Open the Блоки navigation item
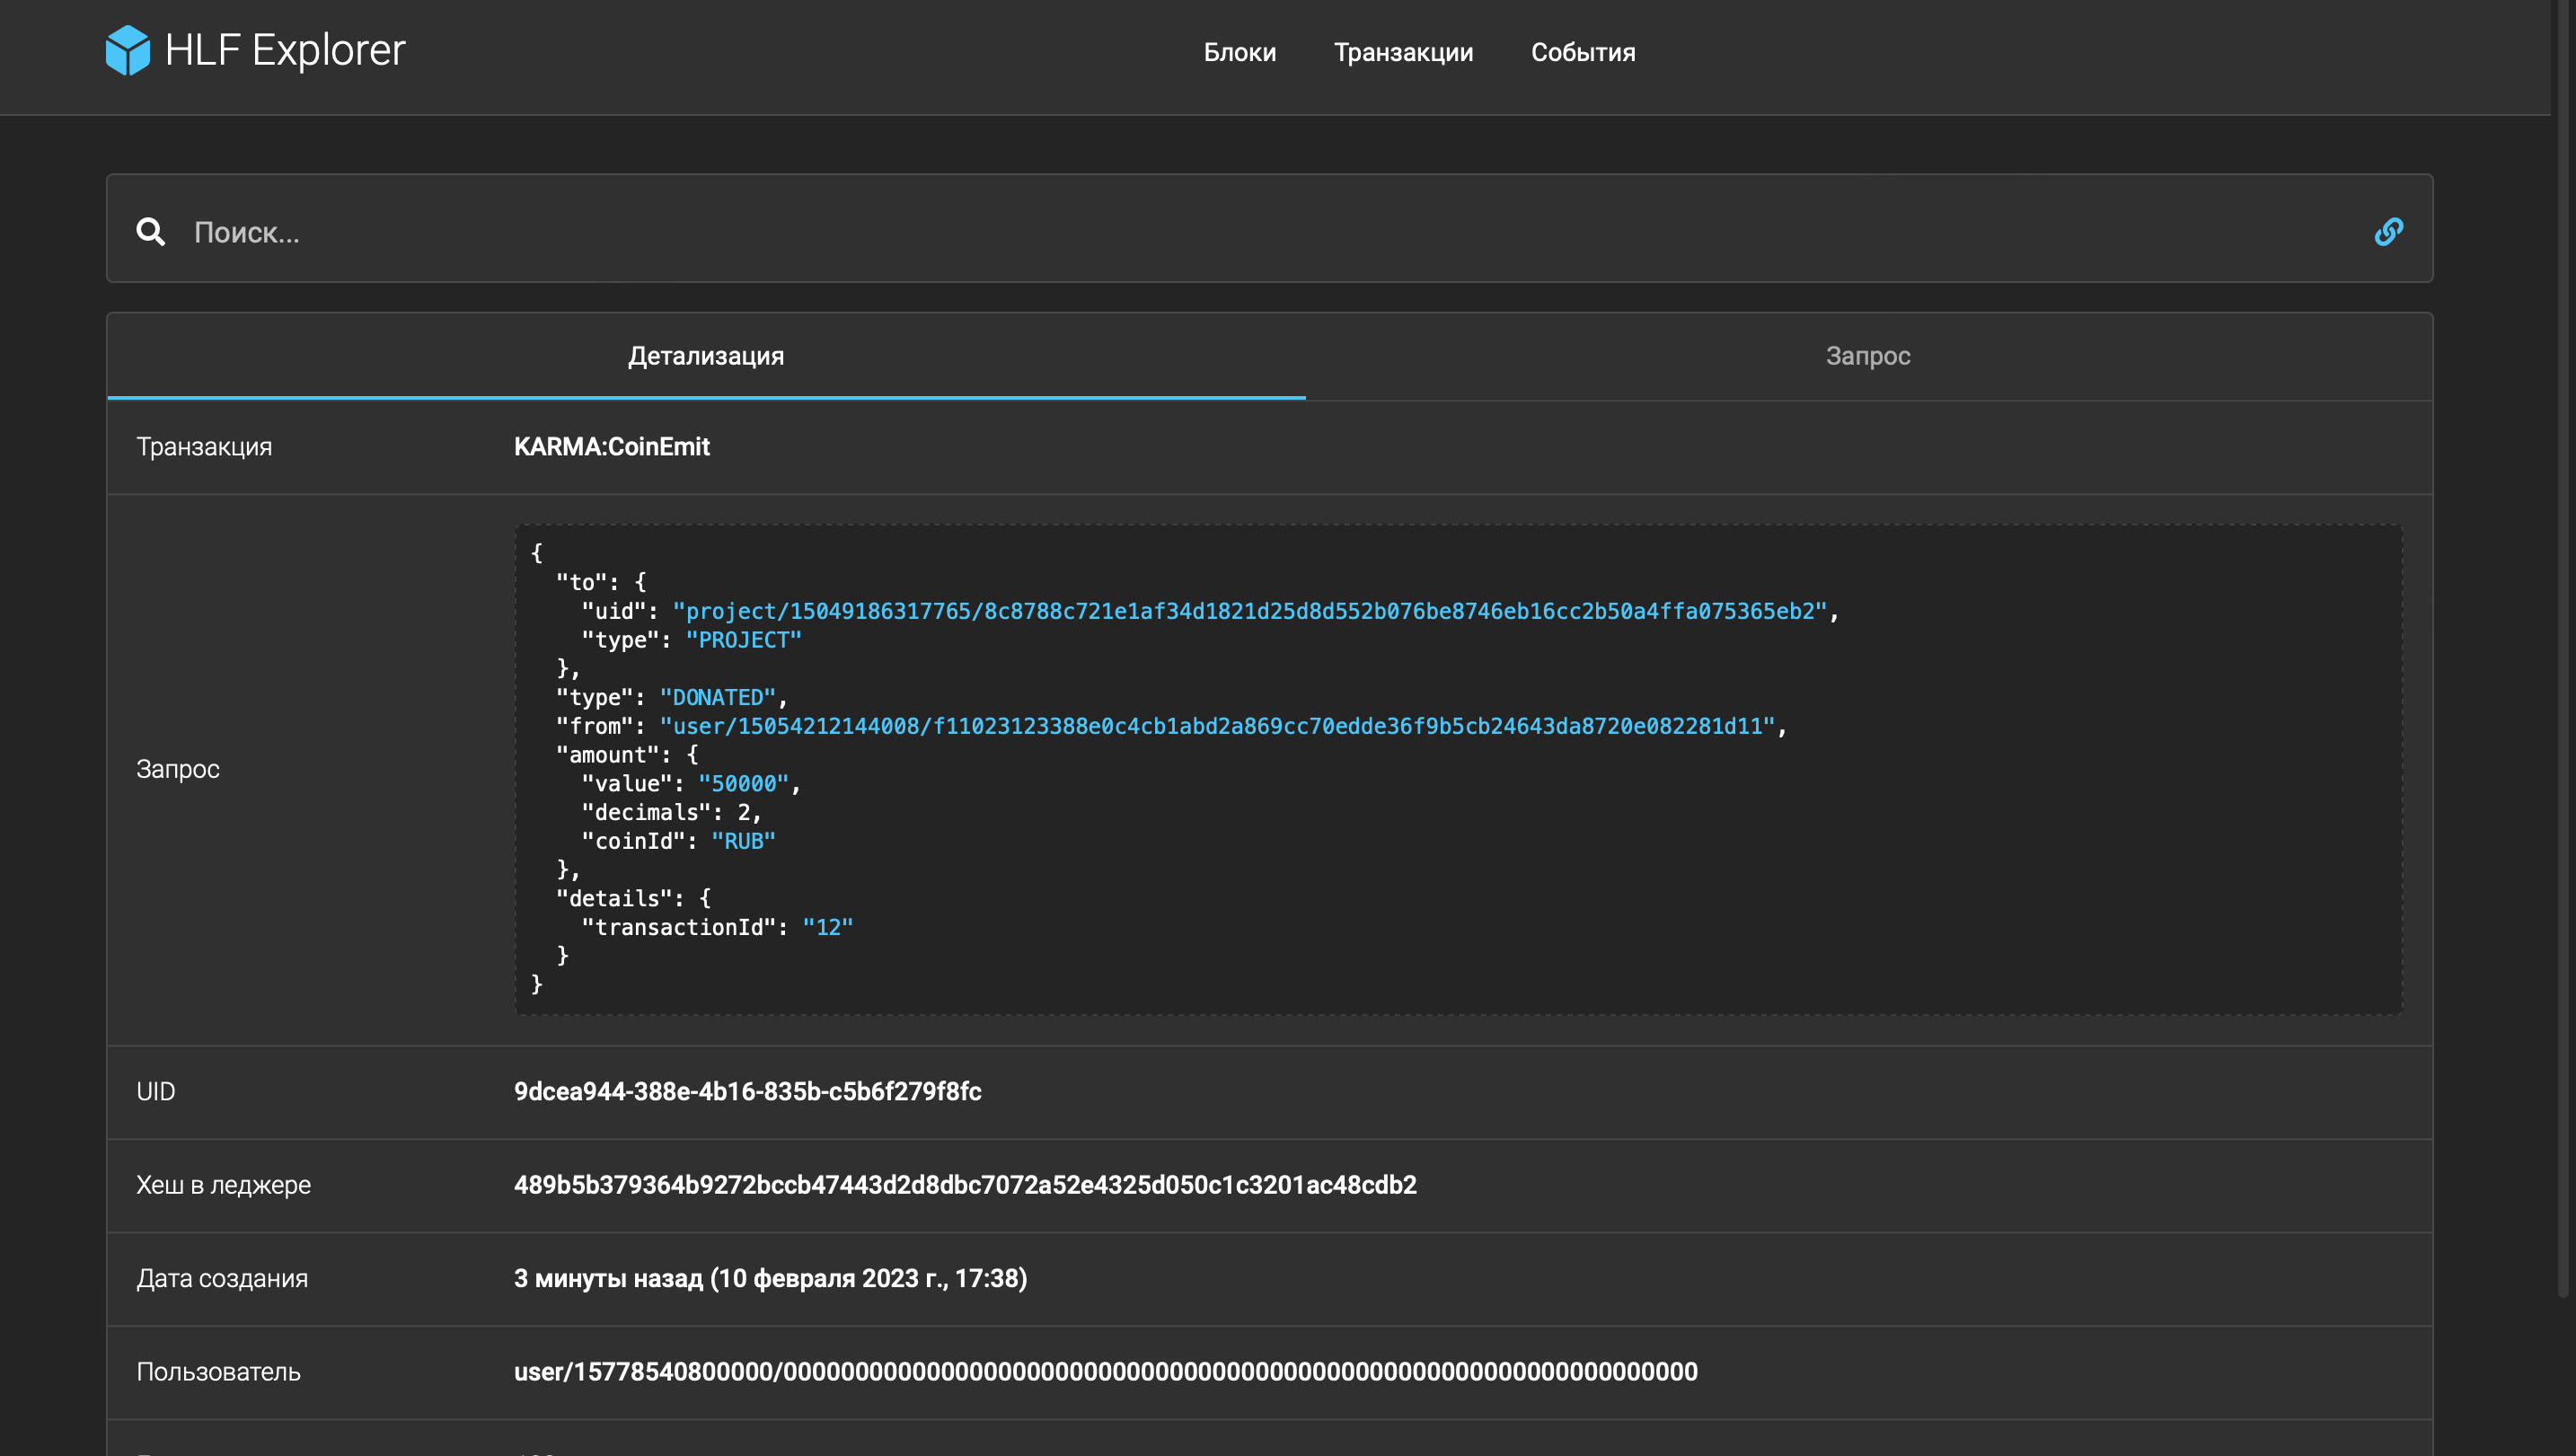Image resolution: width=2576 pixels, height=1456 pixels. pyautogui.click(x=1239, y=52)
